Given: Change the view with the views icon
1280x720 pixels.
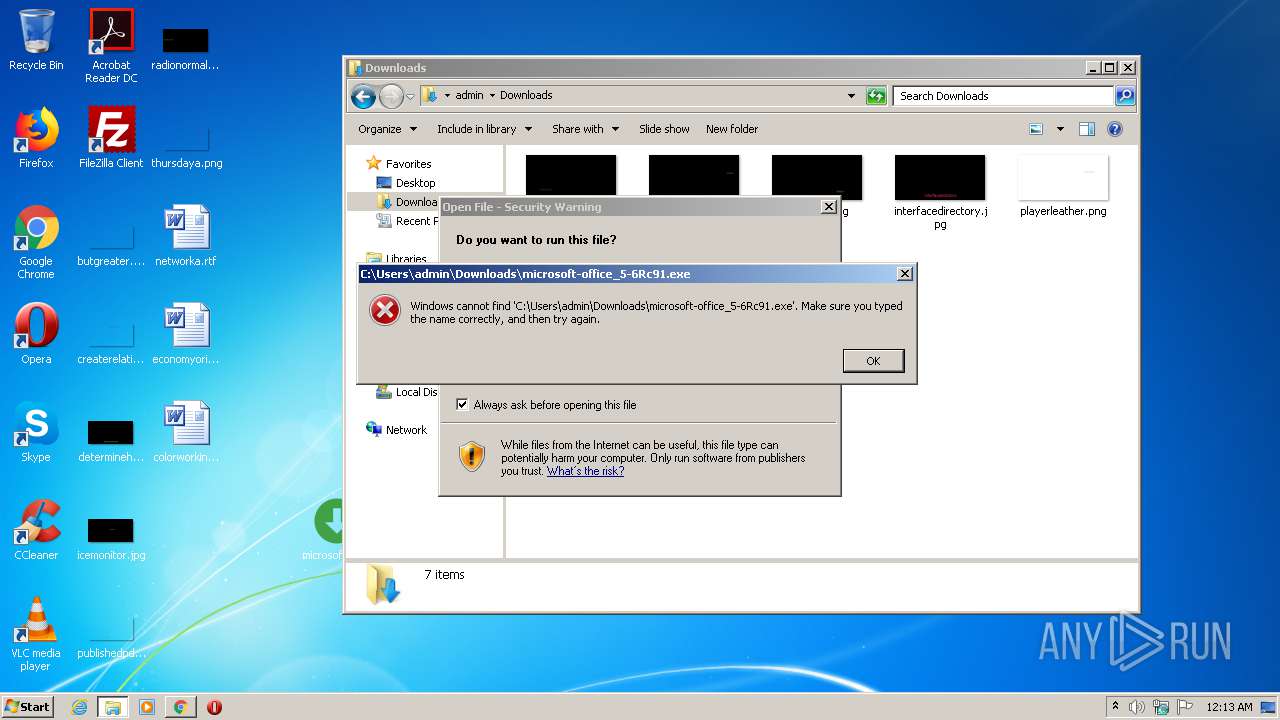Looking at the screenshot, I should pos(1036,129).
